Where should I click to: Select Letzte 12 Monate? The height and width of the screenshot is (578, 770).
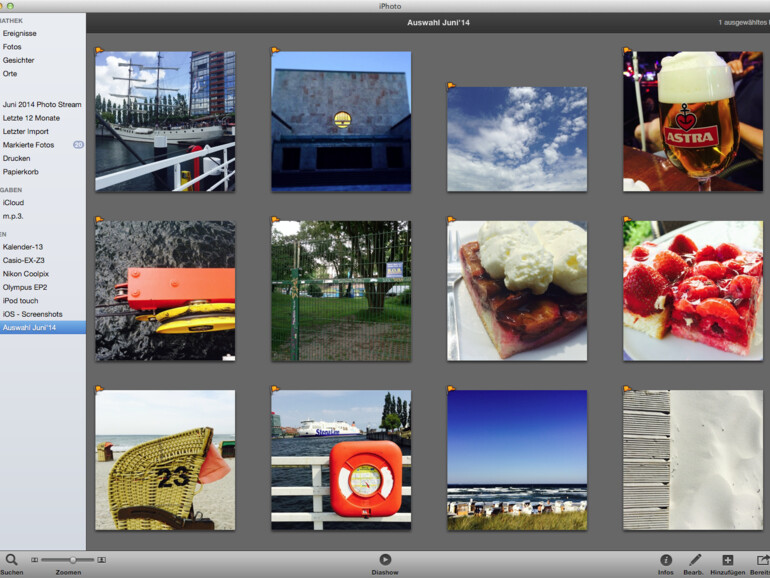point(31,118)
